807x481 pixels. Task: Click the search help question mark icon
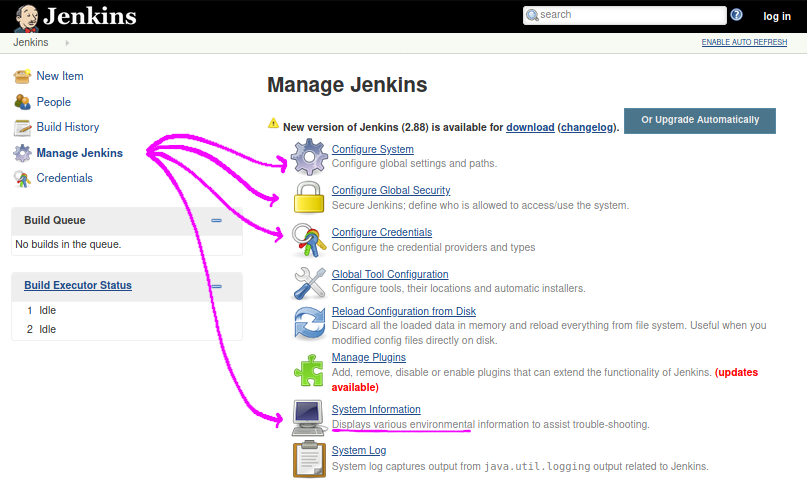pos(736,15)
